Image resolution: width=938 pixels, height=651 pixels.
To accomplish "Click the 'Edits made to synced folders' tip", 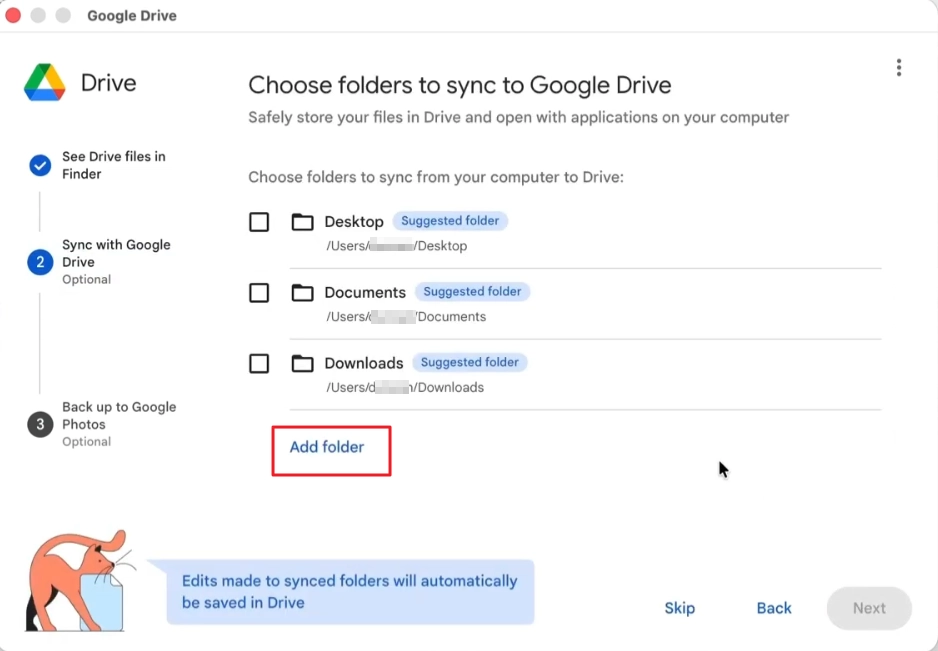I will tap(349, 592).
